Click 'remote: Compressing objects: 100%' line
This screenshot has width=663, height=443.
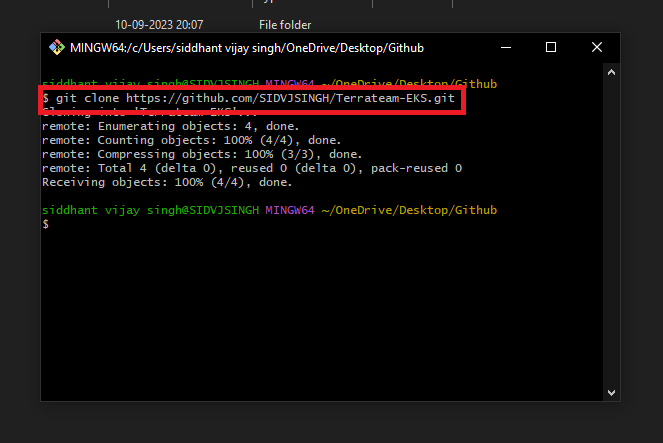[x=202, y=154]
